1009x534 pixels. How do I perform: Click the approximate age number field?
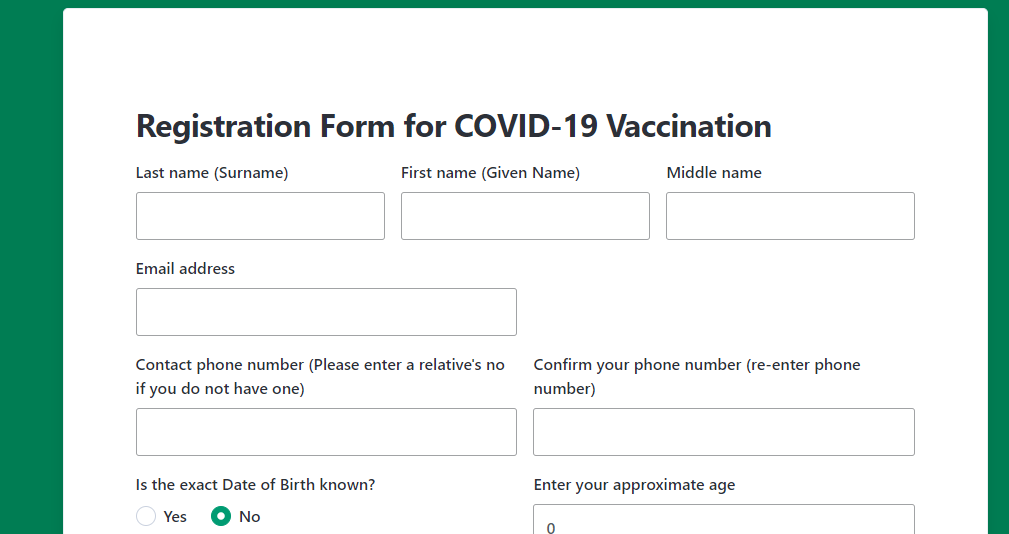pos(724,522)
